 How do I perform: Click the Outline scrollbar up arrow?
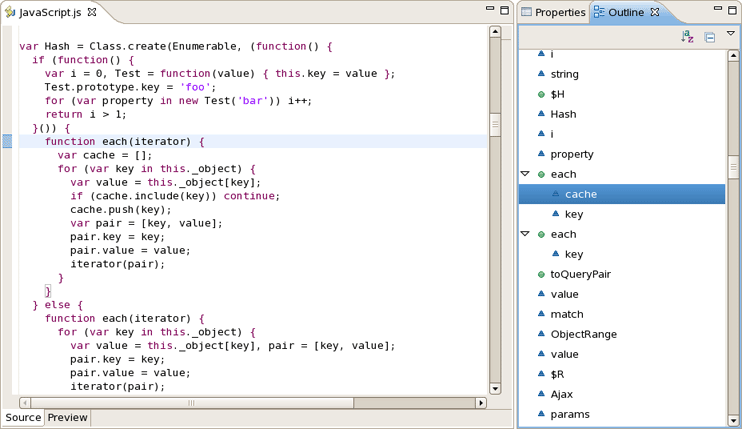733,56
